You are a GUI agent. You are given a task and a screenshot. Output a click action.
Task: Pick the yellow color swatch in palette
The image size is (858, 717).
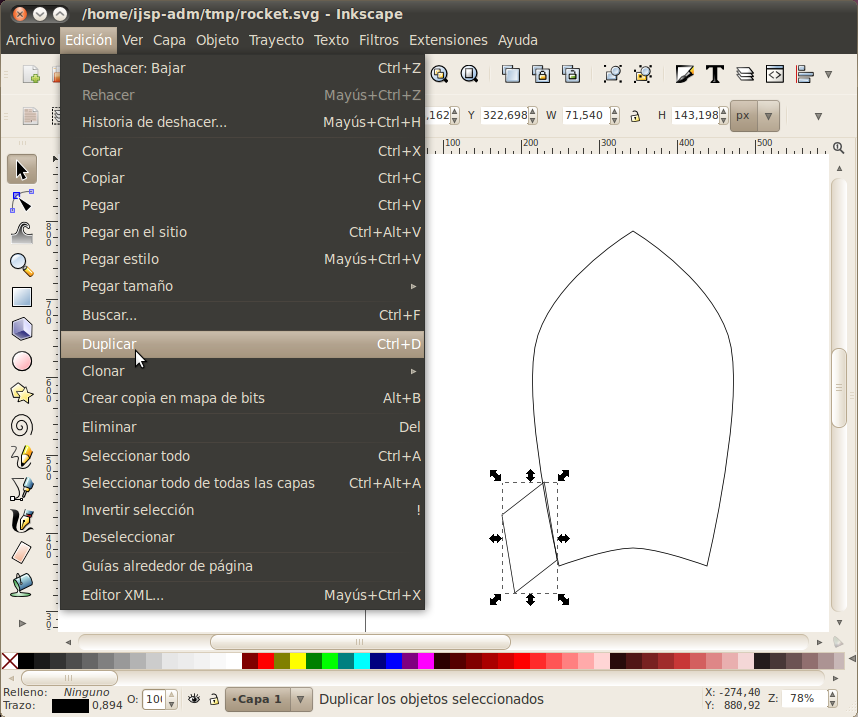pos(298,661)
